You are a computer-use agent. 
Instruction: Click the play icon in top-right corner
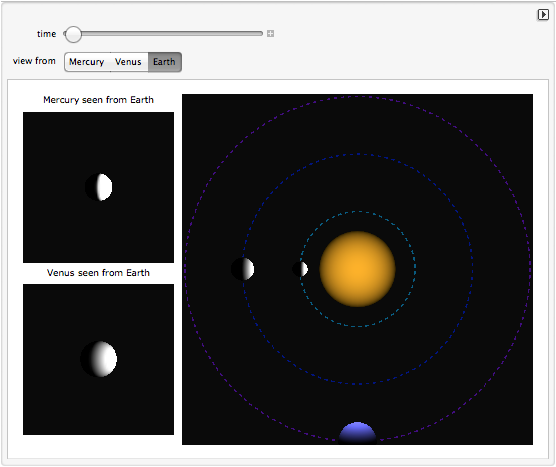pyautogui.click(x=543, y=15)
